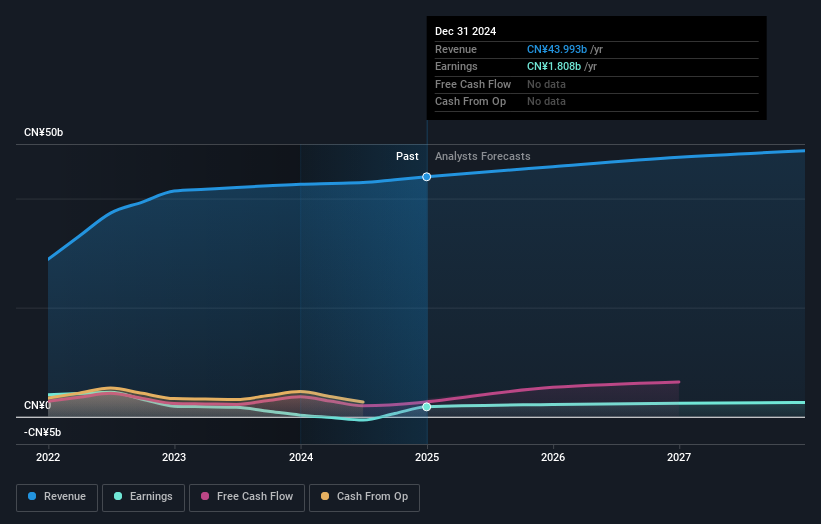Click the tooltip Cash From Op row label

click(470, 102)
